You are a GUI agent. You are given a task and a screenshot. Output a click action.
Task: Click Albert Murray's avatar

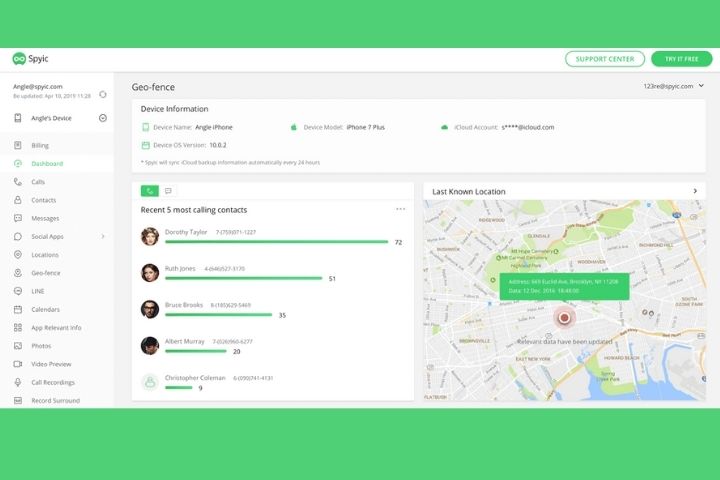click(150, 345)
